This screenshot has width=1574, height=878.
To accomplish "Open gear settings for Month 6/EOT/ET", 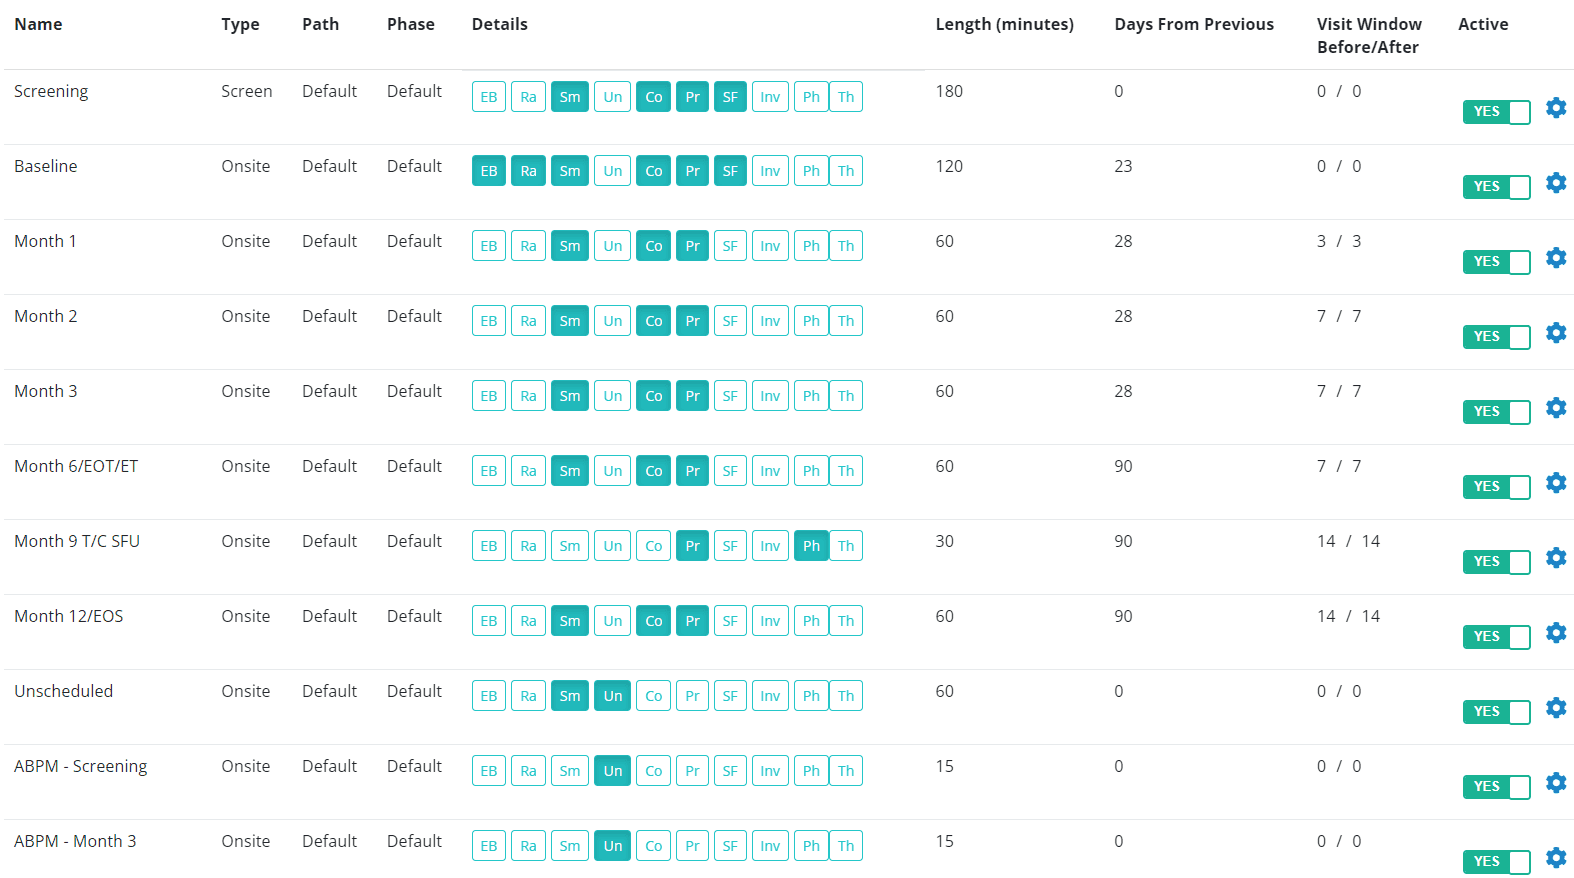I will (1555, 483).
